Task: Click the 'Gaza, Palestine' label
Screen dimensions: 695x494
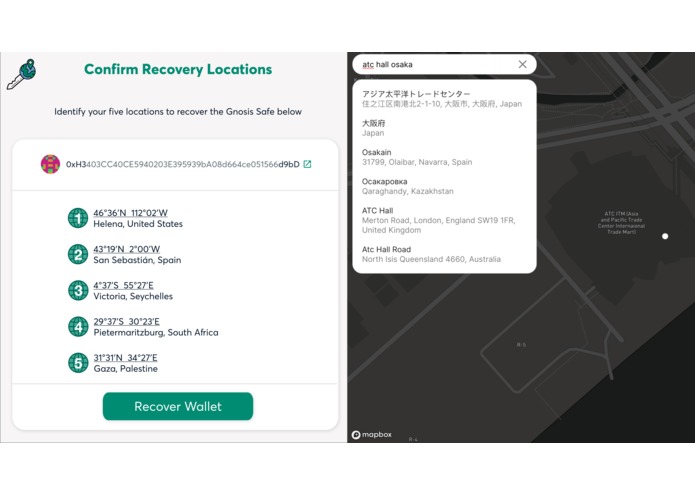Action: 125,369
